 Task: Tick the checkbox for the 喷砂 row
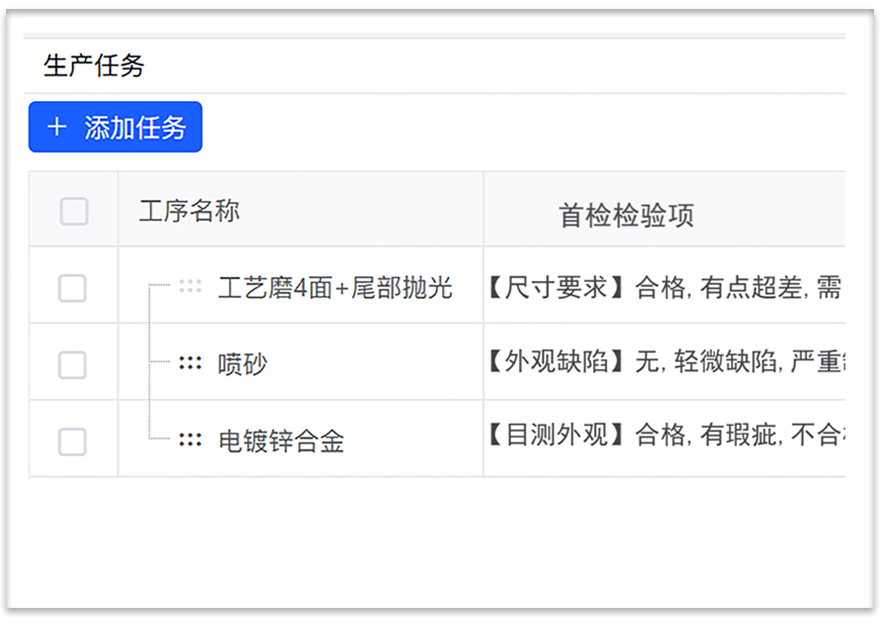[72, 365]
